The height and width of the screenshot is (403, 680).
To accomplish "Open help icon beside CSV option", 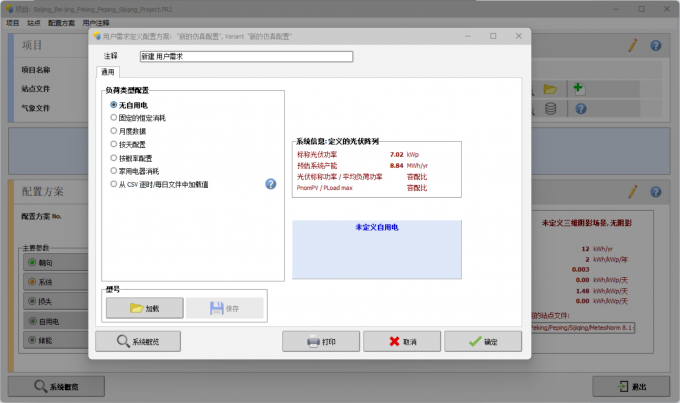I will (x=271, y=184).
